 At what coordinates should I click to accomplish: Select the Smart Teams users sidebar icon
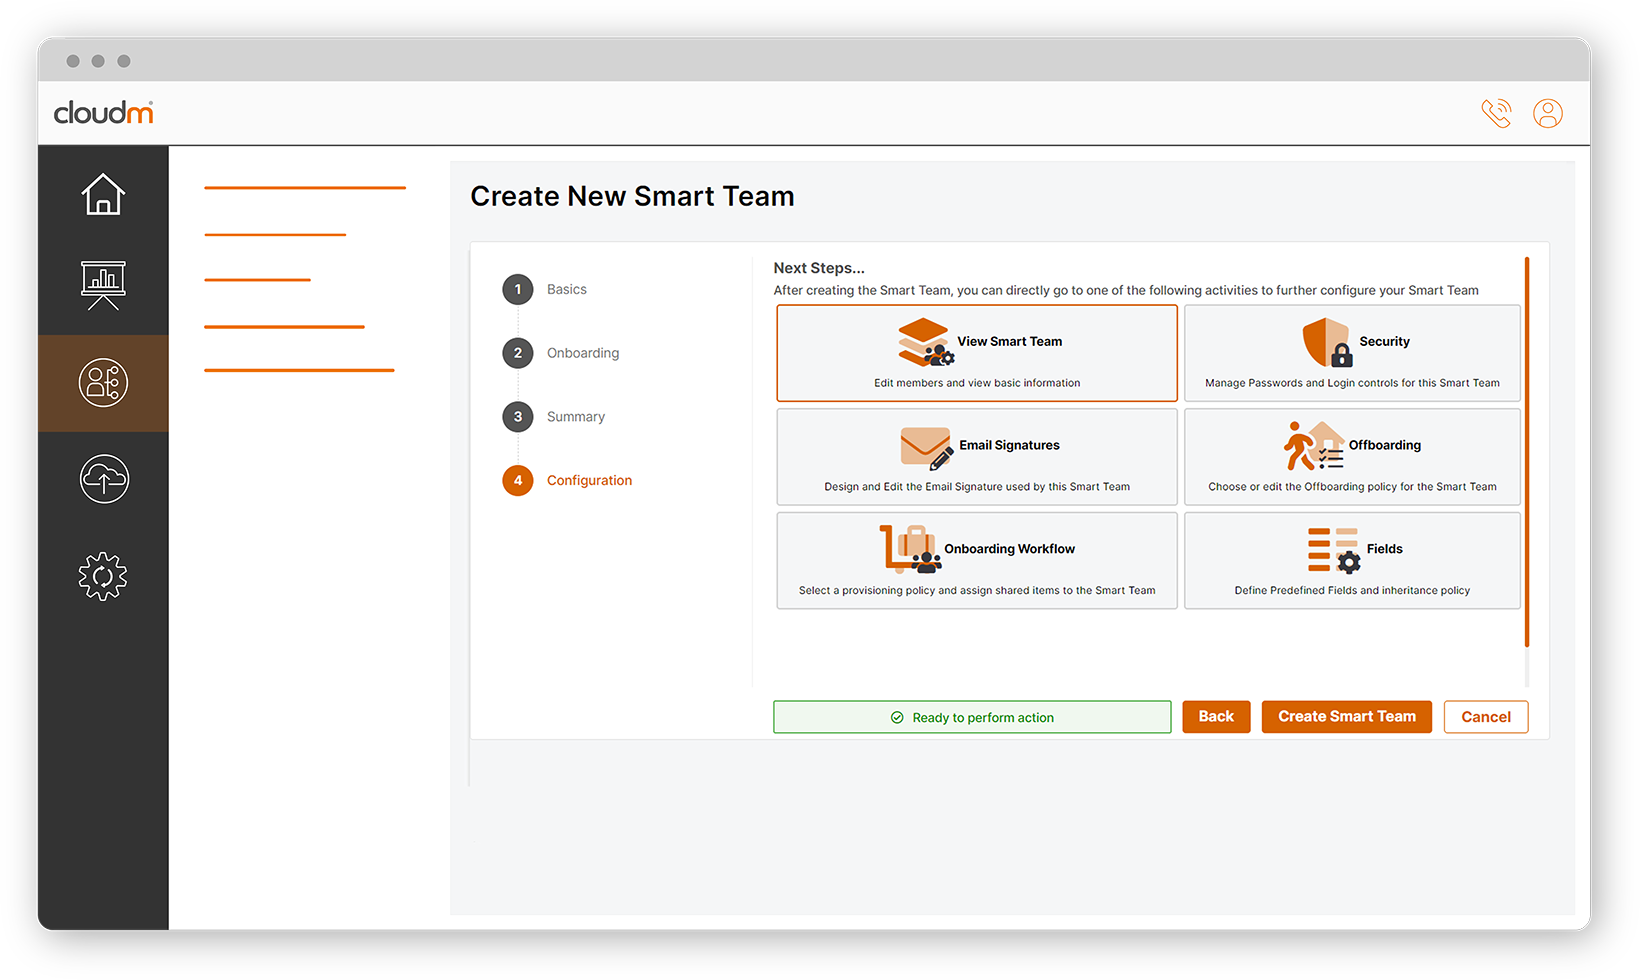103,382
